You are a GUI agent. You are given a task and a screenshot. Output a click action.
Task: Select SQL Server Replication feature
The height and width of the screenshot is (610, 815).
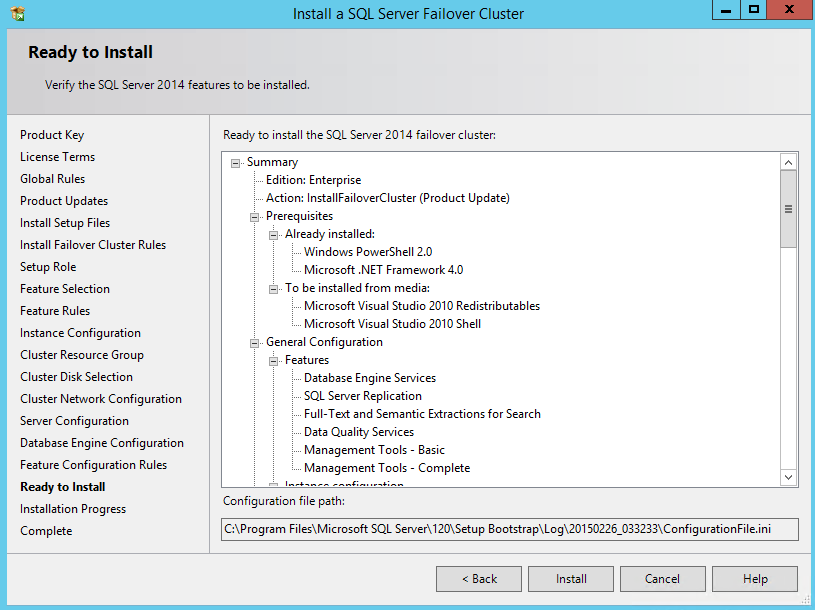(x=363, y=396)
